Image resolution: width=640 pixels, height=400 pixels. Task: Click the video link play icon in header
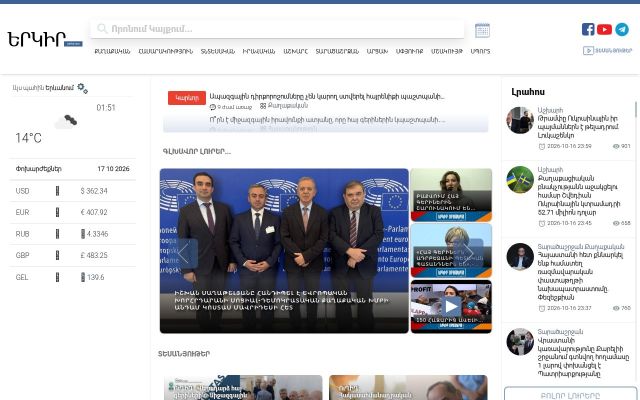pos(588,51)
